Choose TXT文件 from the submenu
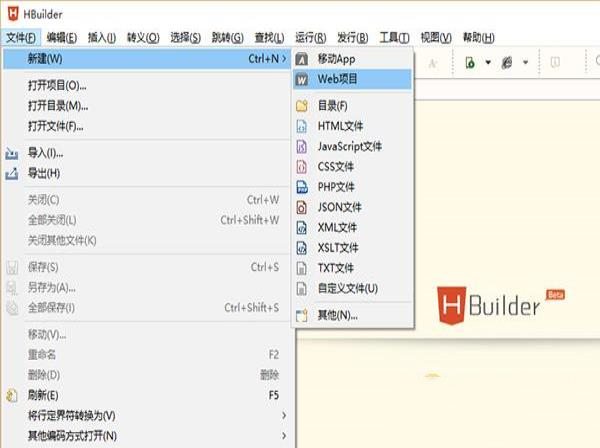Image resolution: width=600 pixels, height=448 pixels. (x=335, y=268)
